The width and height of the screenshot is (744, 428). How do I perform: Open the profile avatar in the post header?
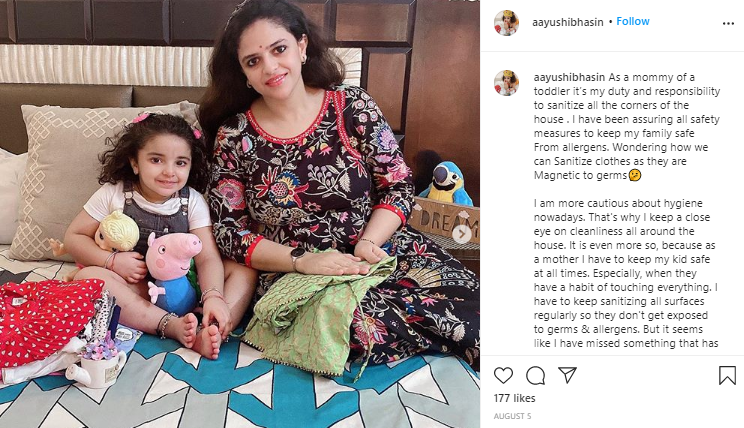point(506,22)
